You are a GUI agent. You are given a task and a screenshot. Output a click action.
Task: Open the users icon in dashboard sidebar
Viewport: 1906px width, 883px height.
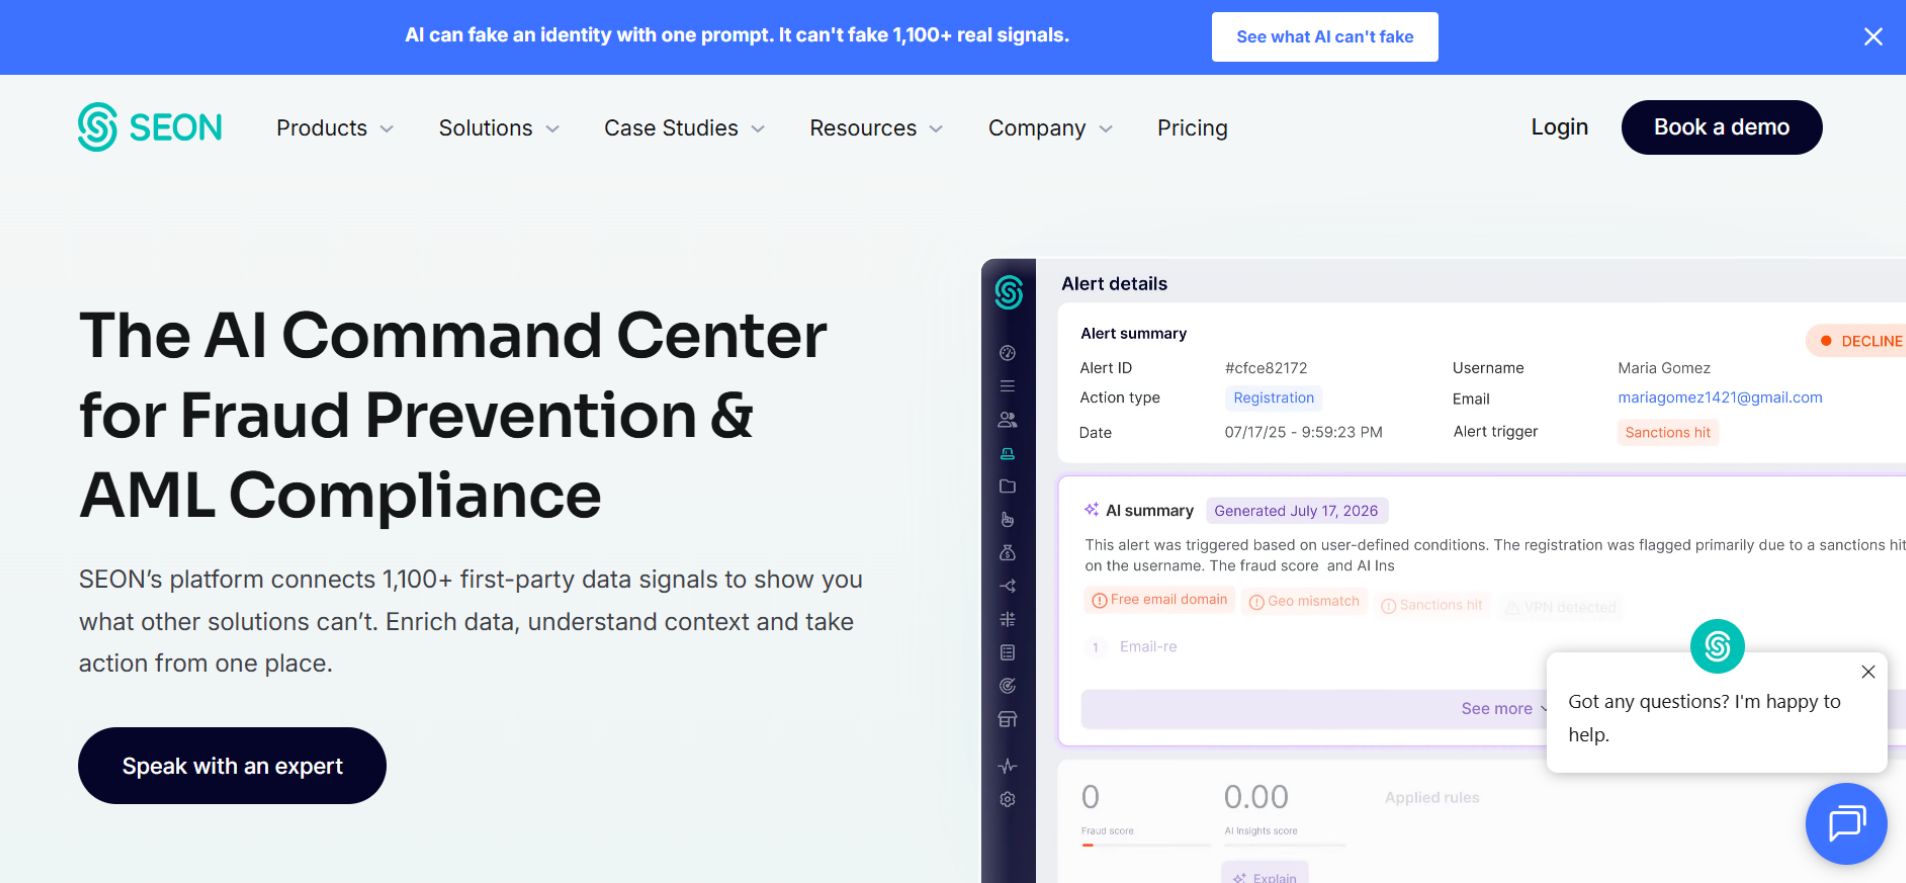coord(1007,420)
